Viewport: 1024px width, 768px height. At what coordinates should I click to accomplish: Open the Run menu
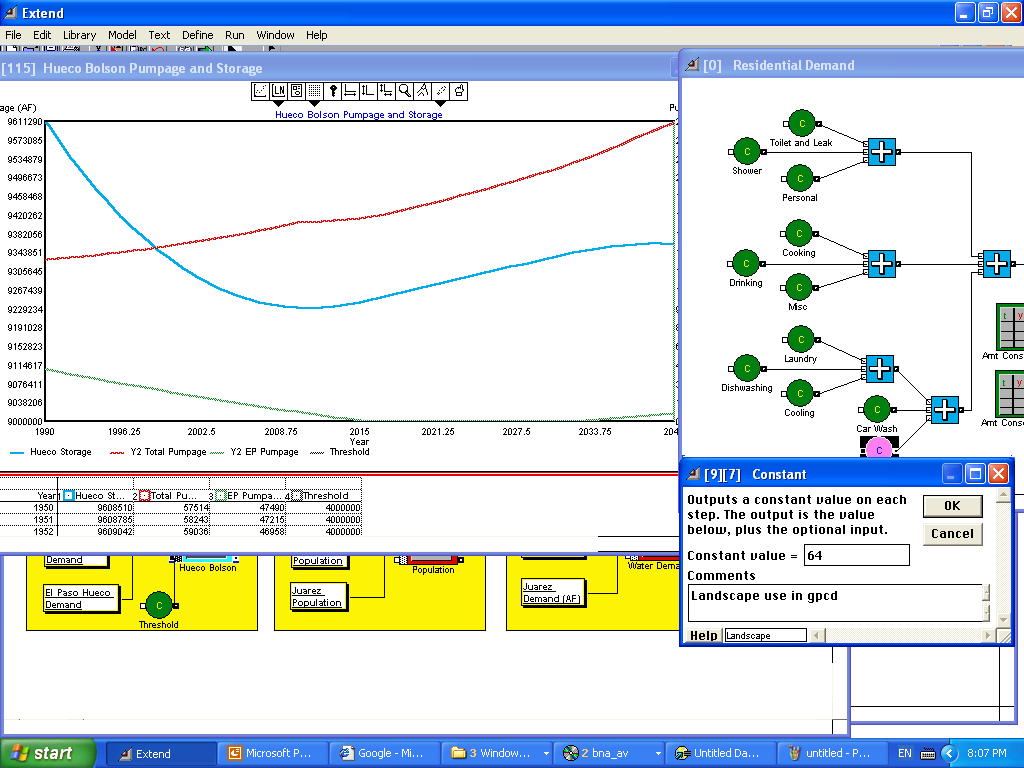234,35
